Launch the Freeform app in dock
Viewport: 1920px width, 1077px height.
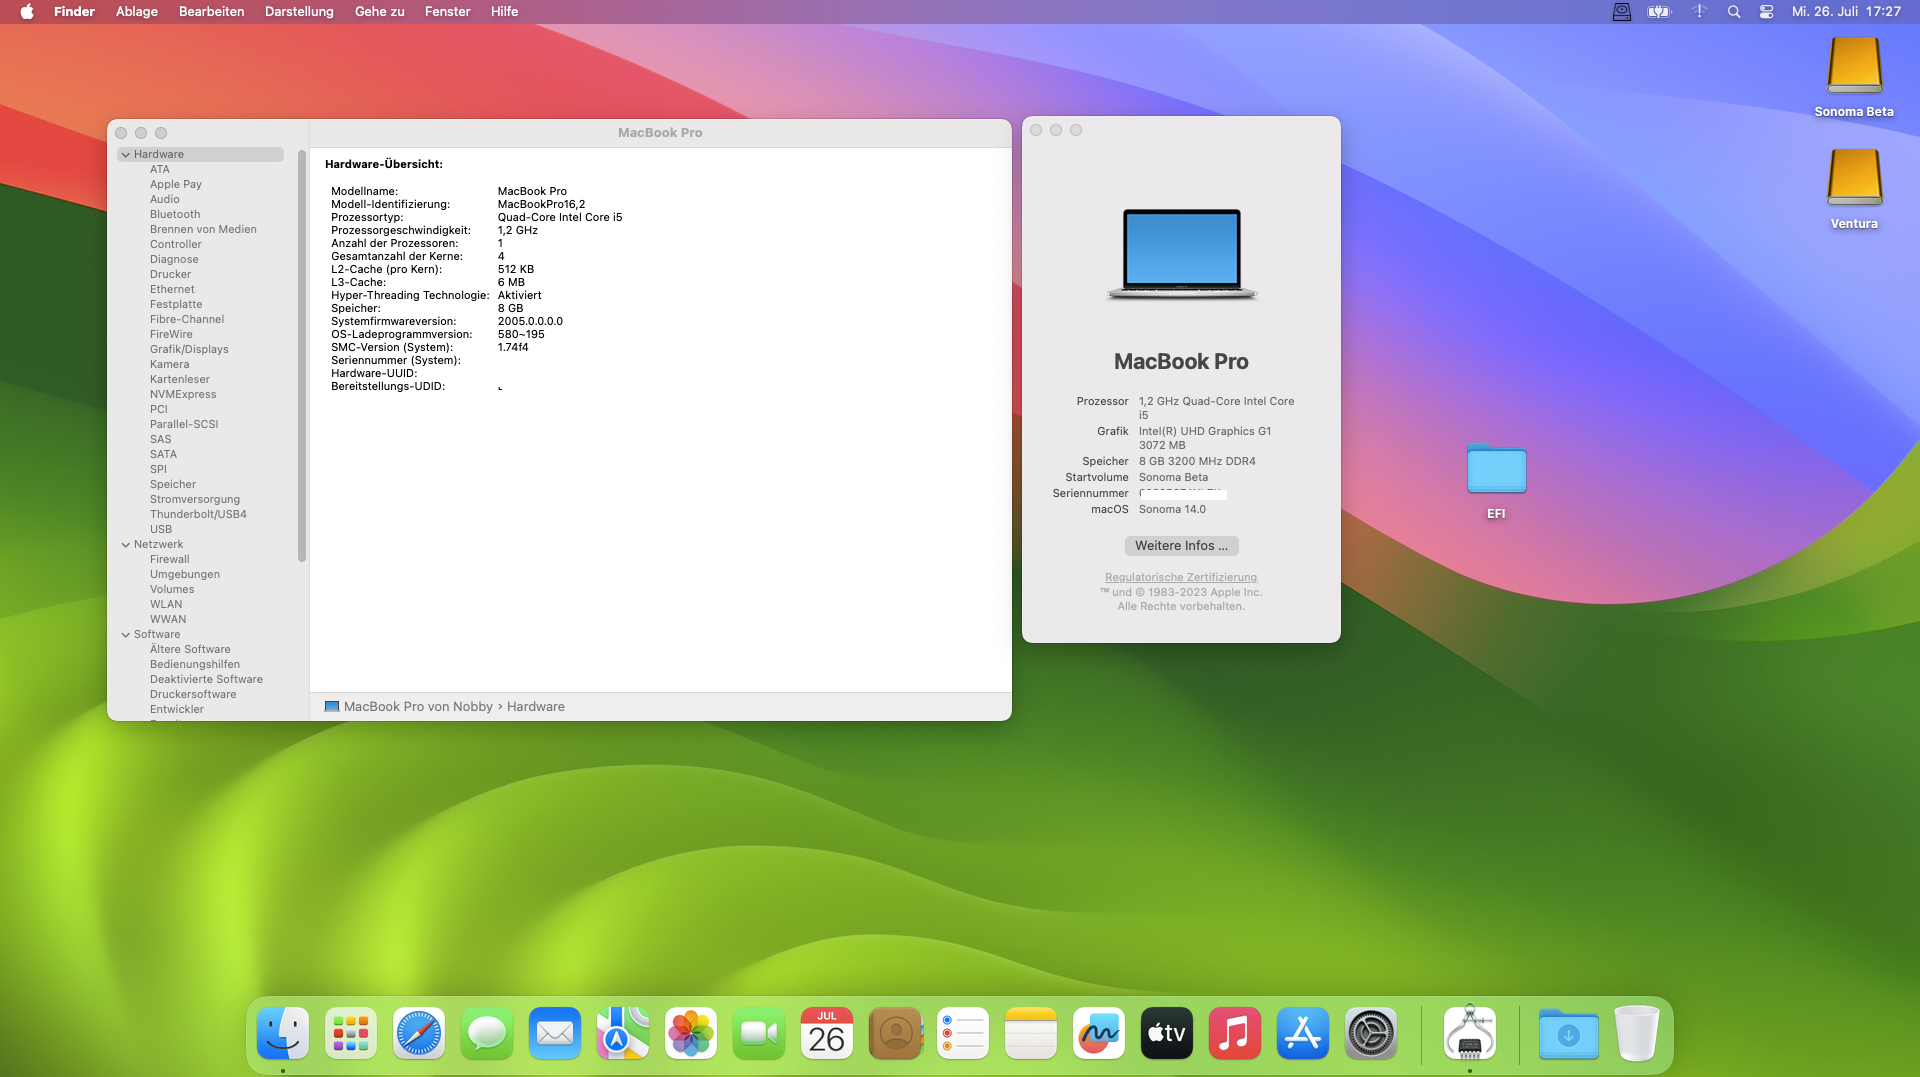tap(1098, 1034)
